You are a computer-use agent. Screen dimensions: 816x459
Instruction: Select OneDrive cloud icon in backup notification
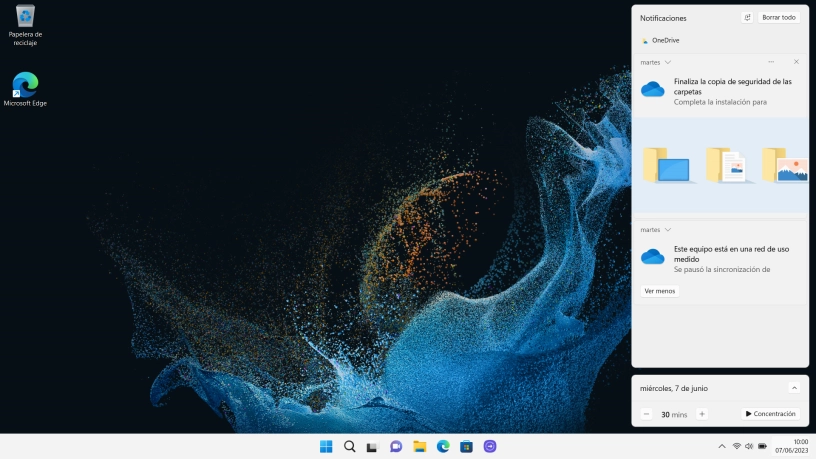pyautogui.click(x=653, y=89)
